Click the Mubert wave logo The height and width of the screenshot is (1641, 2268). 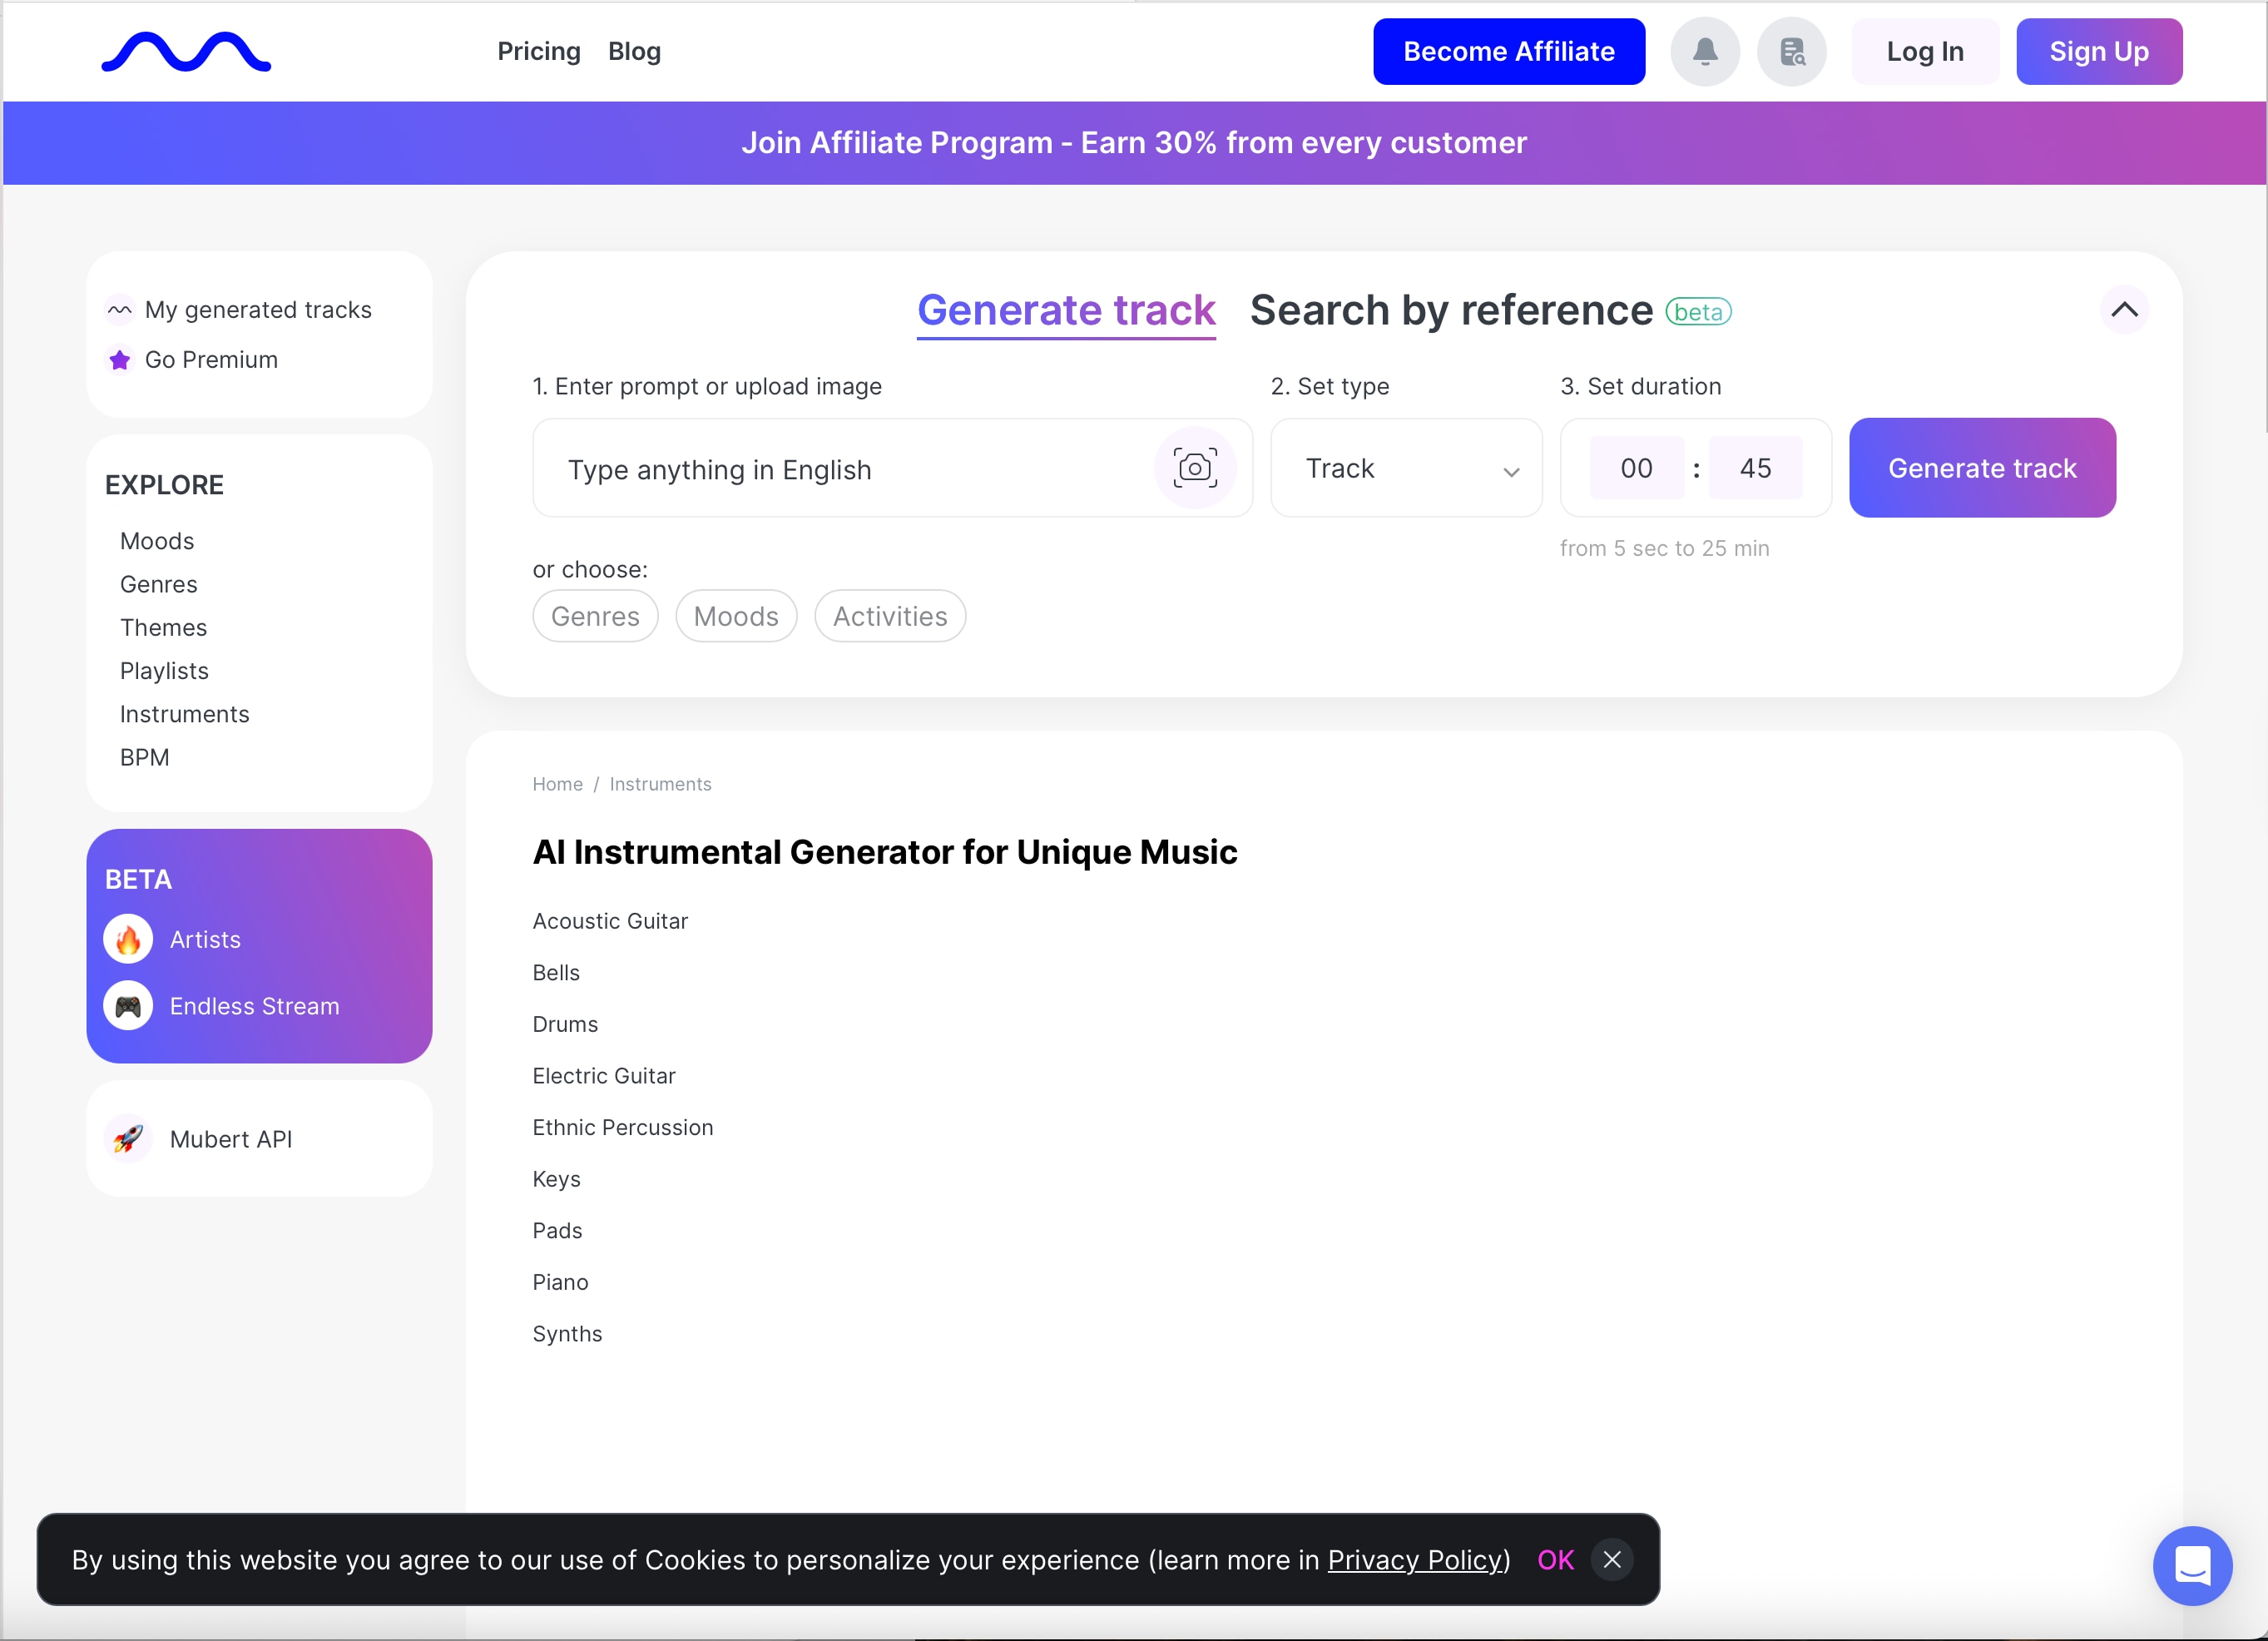tap(186, 52)
